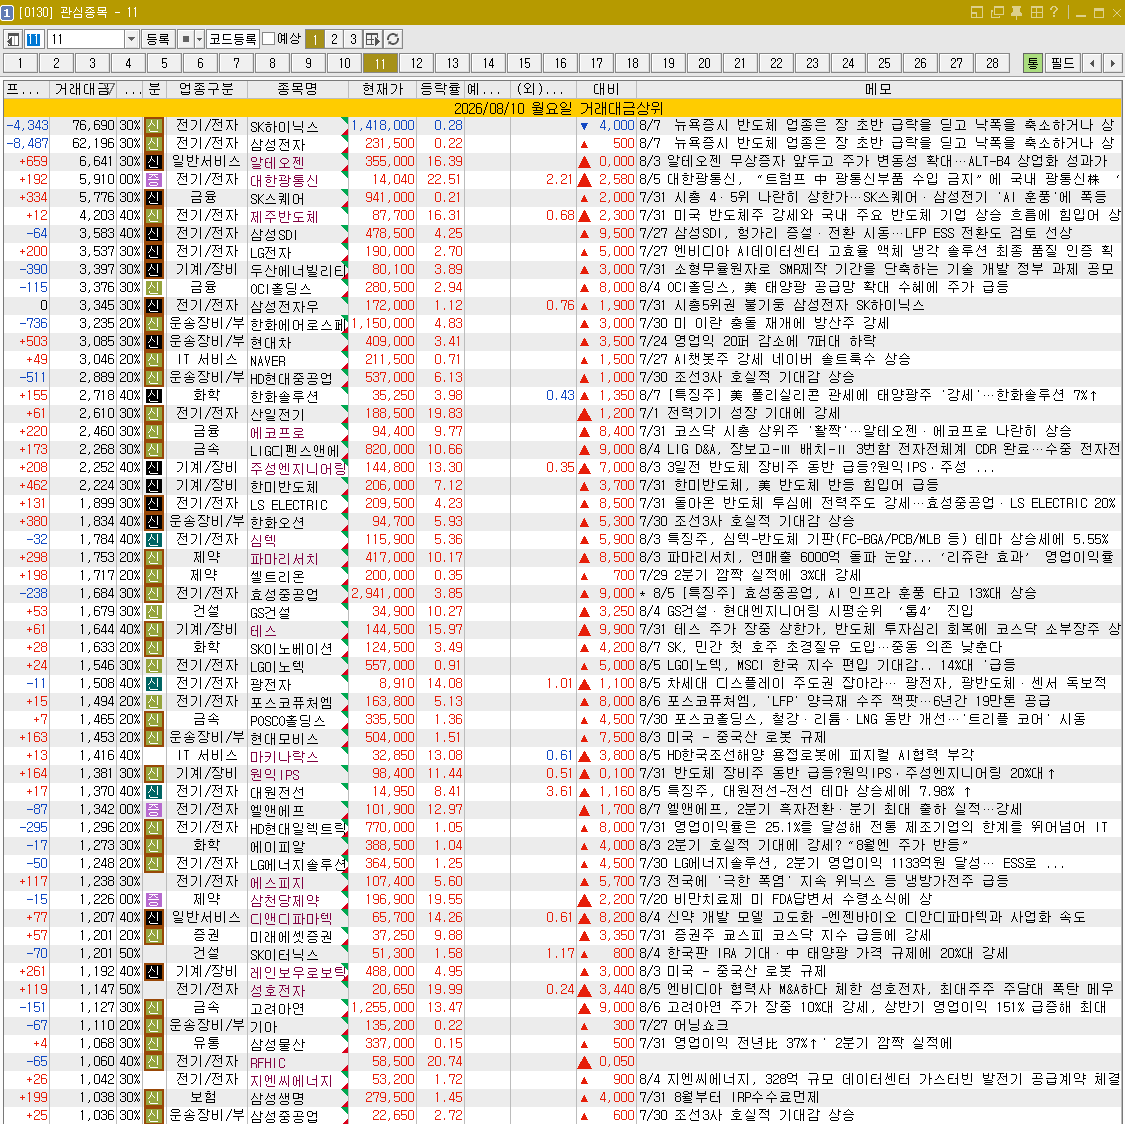Click the table export icon beside button 3
1125x1124 pixels.
pos(372,39)
